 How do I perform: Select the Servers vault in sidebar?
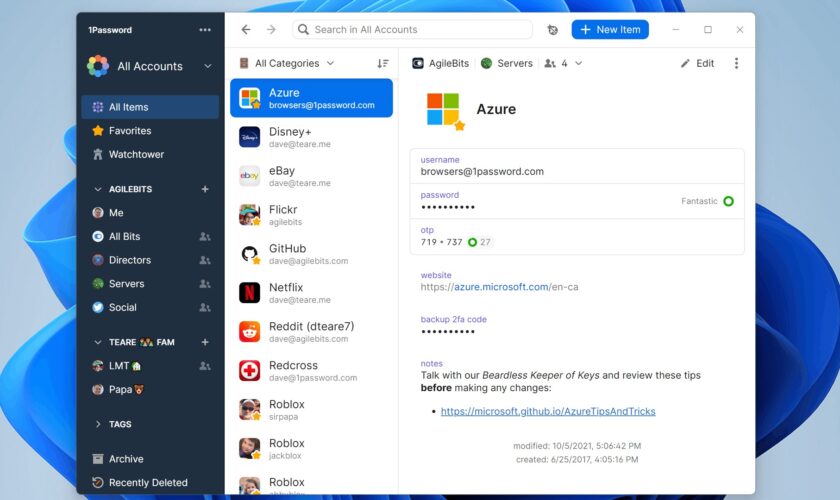126,284
